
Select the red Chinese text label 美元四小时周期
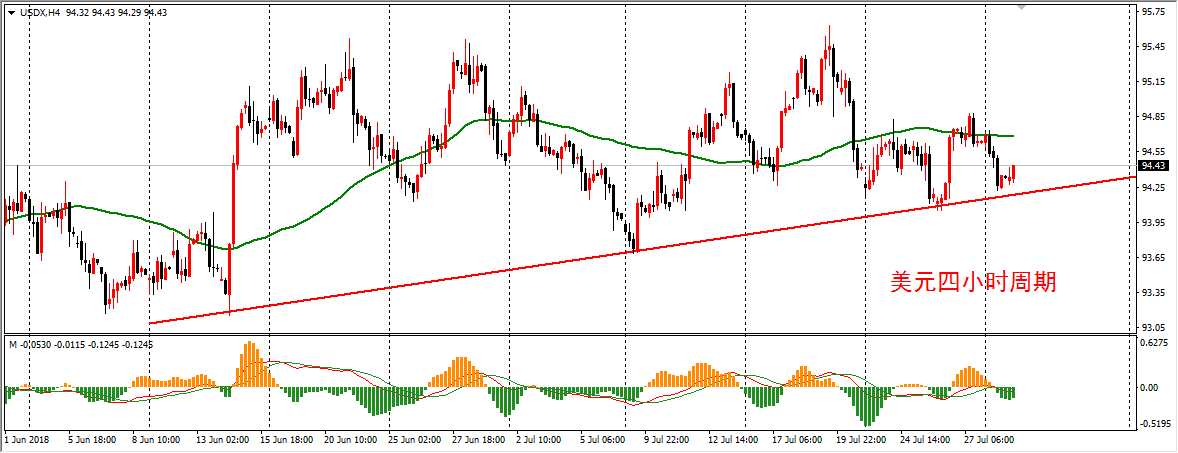pos(972,283)
